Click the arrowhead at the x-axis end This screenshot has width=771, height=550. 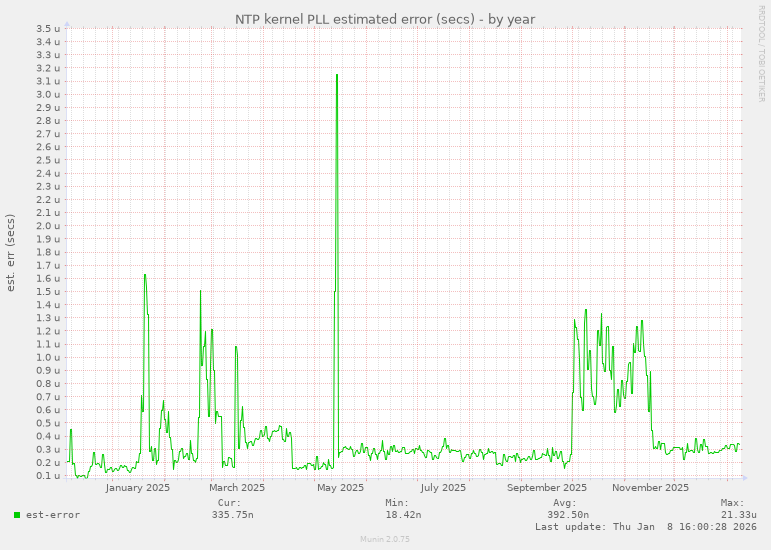tap(745, 478)
